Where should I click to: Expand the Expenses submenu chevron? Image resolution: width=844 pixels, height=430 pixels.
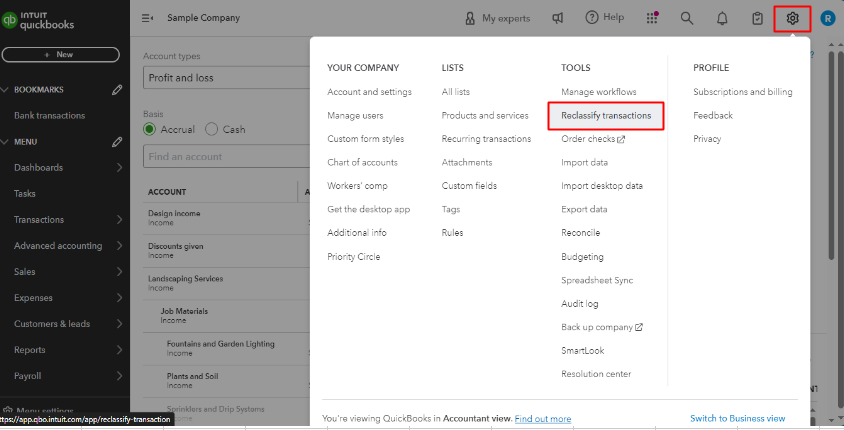pyautogui.click(x=119, y=298)
